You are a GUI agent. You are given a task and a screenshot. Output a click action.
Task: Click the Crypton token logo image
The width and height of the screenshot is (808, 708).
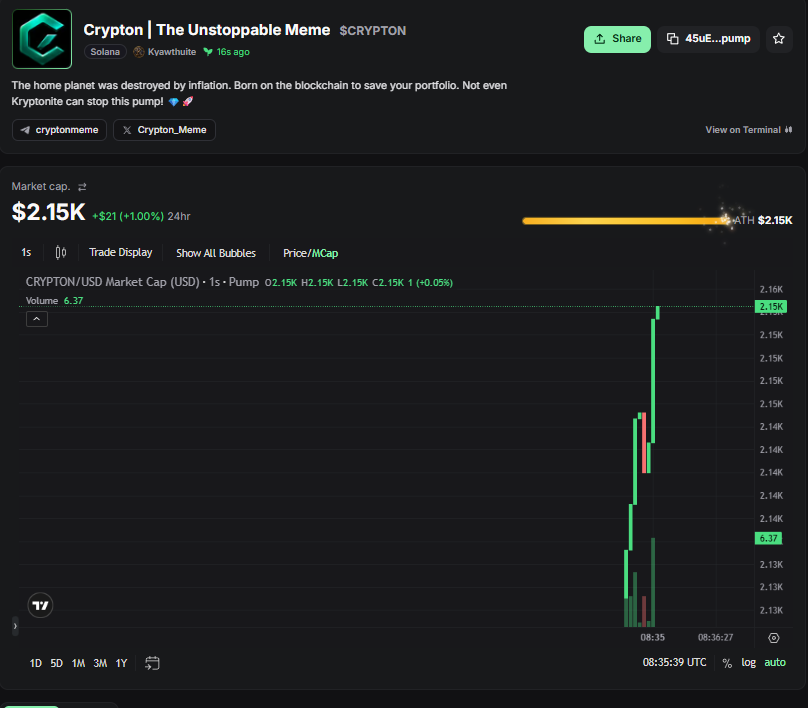pos(42,39)
